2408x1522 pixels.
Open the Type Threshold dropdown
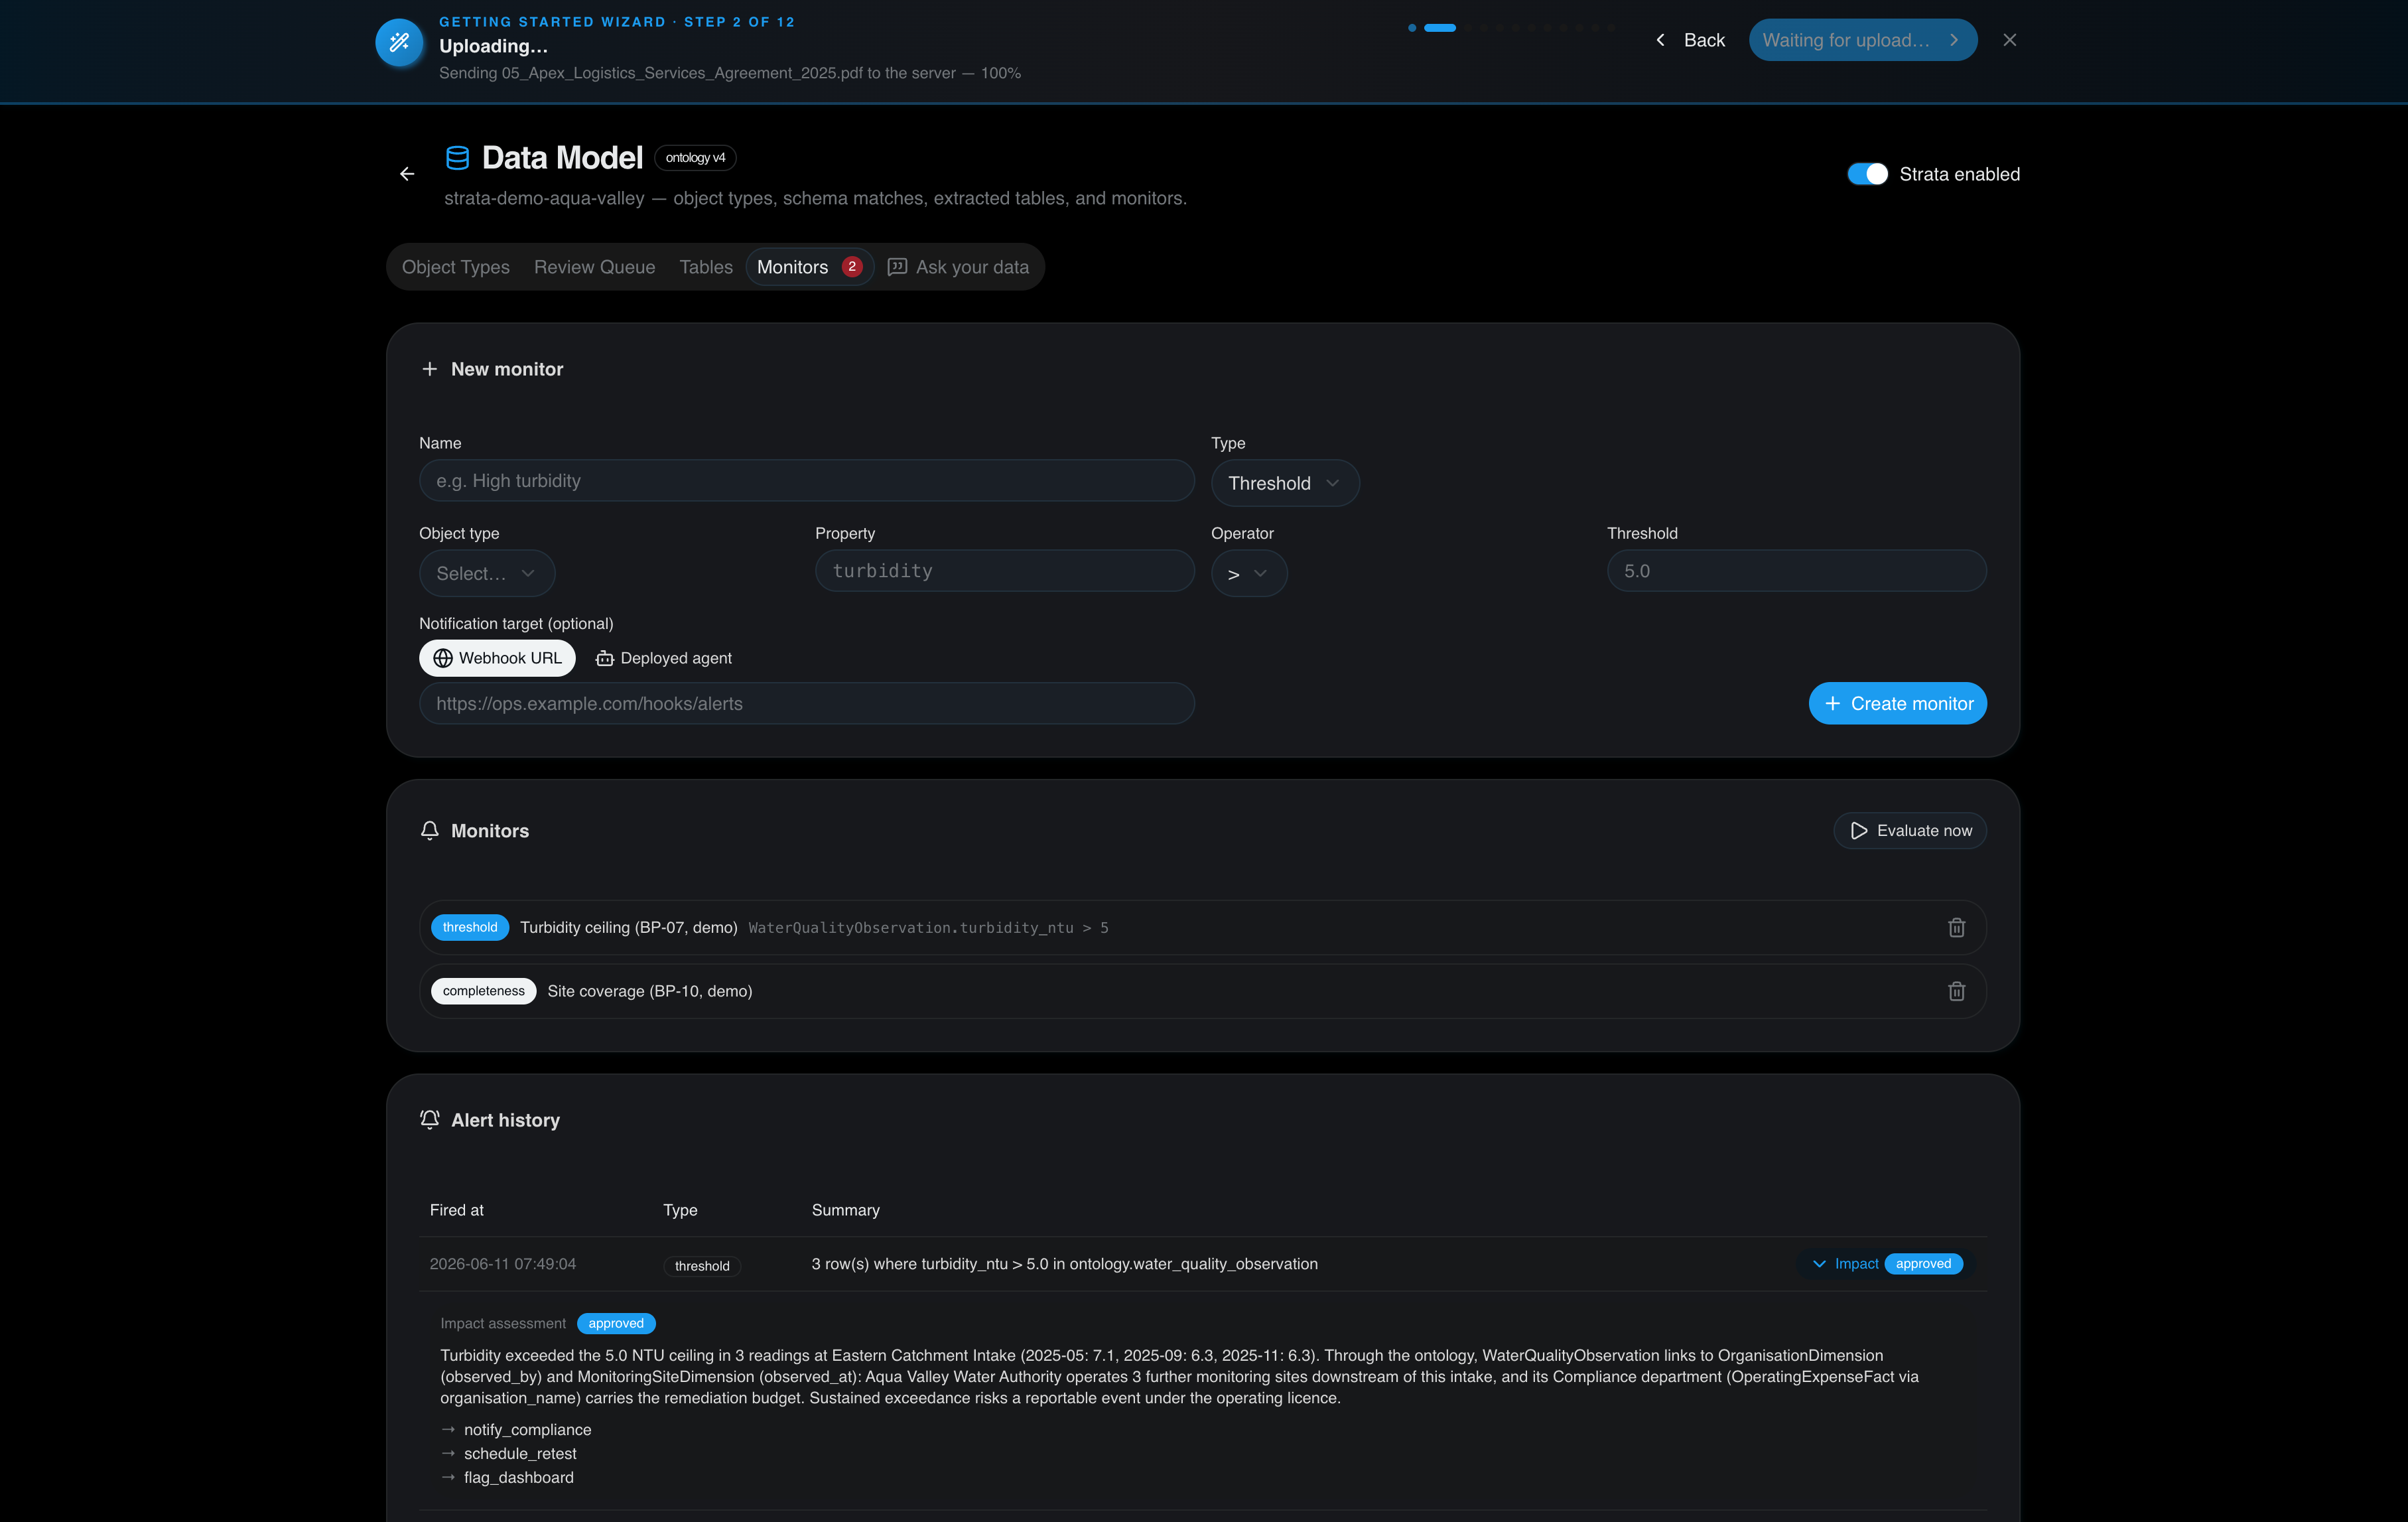[x=1284, y=483]
